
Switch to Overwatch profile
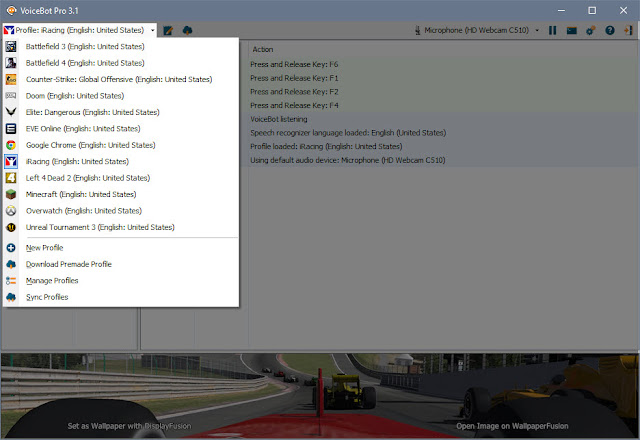click(120, 211)
